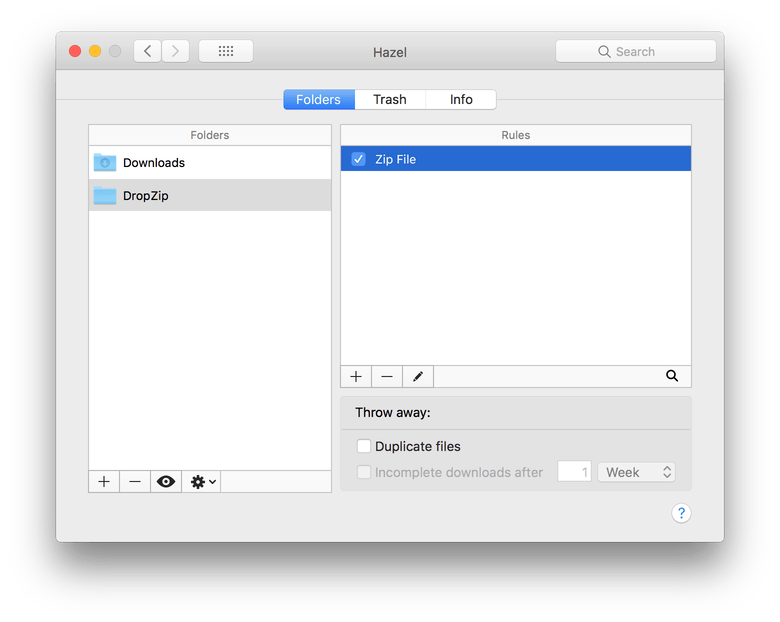Go forward with the right chevron button
The height and width of the screenshot is (622, 780).
(175, 51)
